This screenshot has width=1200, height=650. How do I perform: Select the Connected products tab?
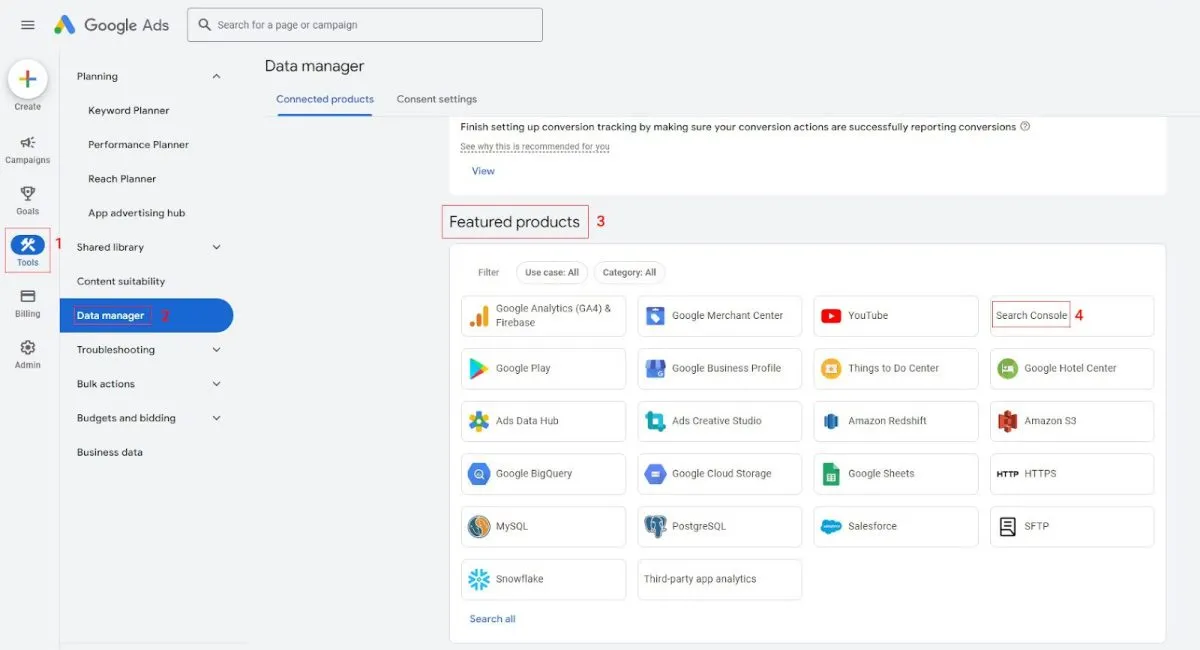[x=325, y=99]
